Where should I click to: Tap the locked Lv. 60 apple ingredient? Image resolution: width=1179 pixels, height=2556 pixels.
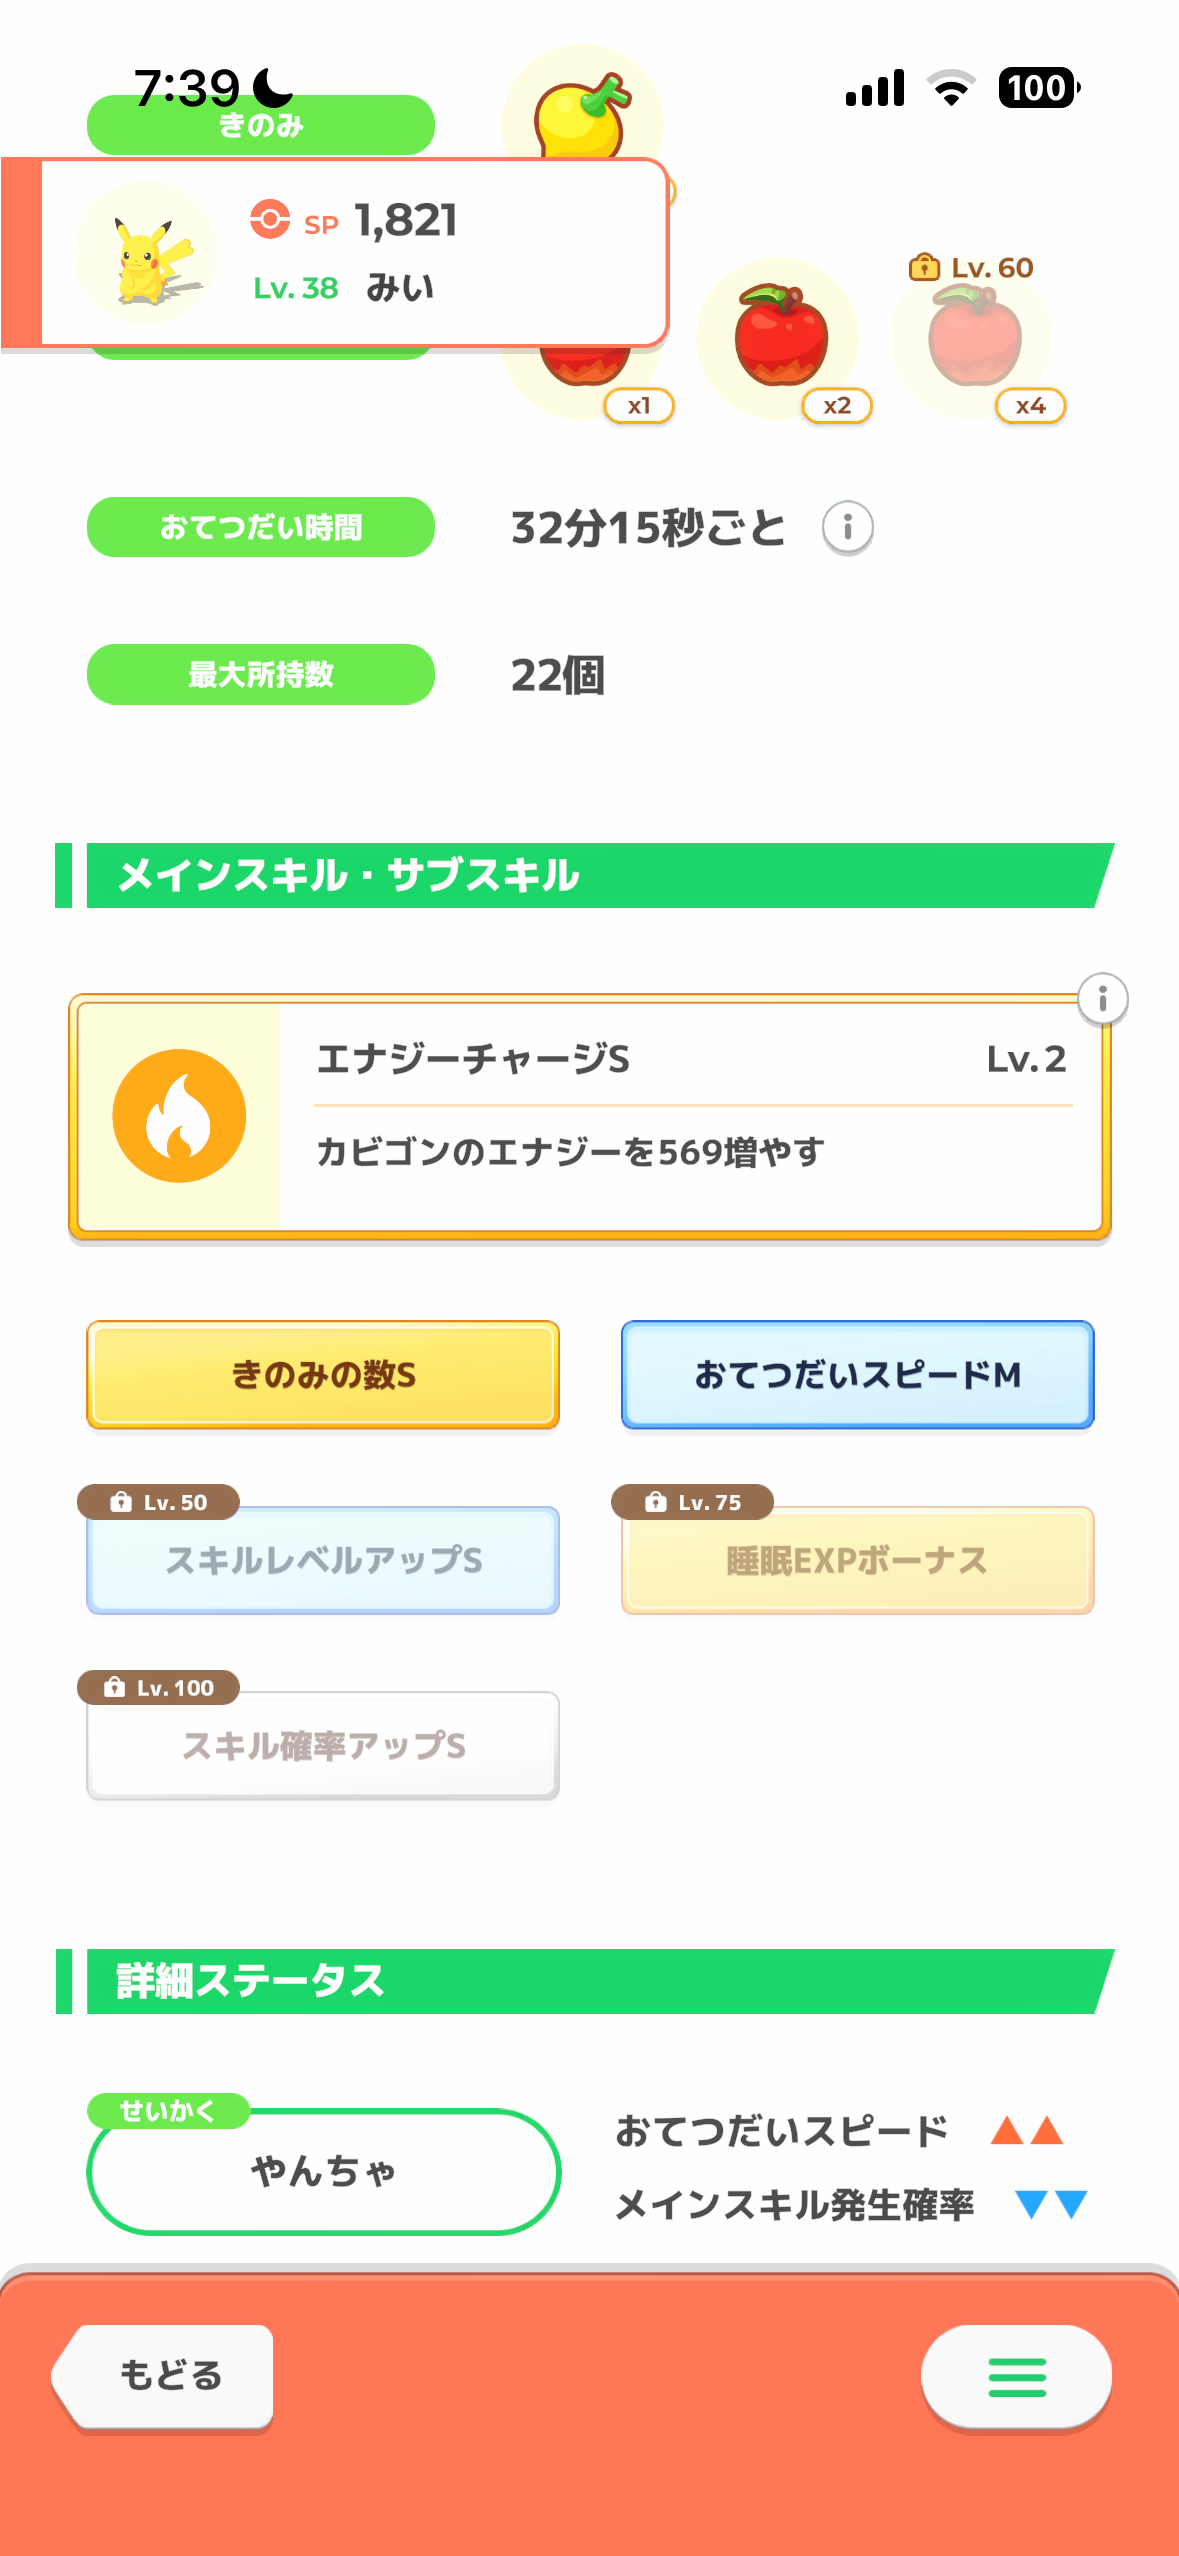[973, 338]
